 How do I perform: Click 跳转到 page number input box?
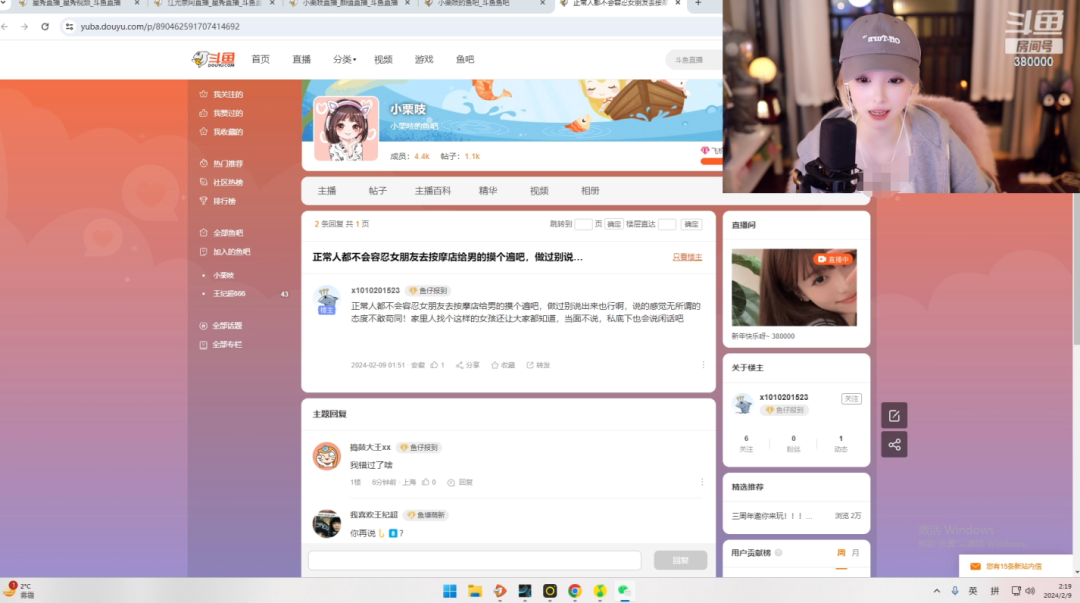(x=583, y=224)
